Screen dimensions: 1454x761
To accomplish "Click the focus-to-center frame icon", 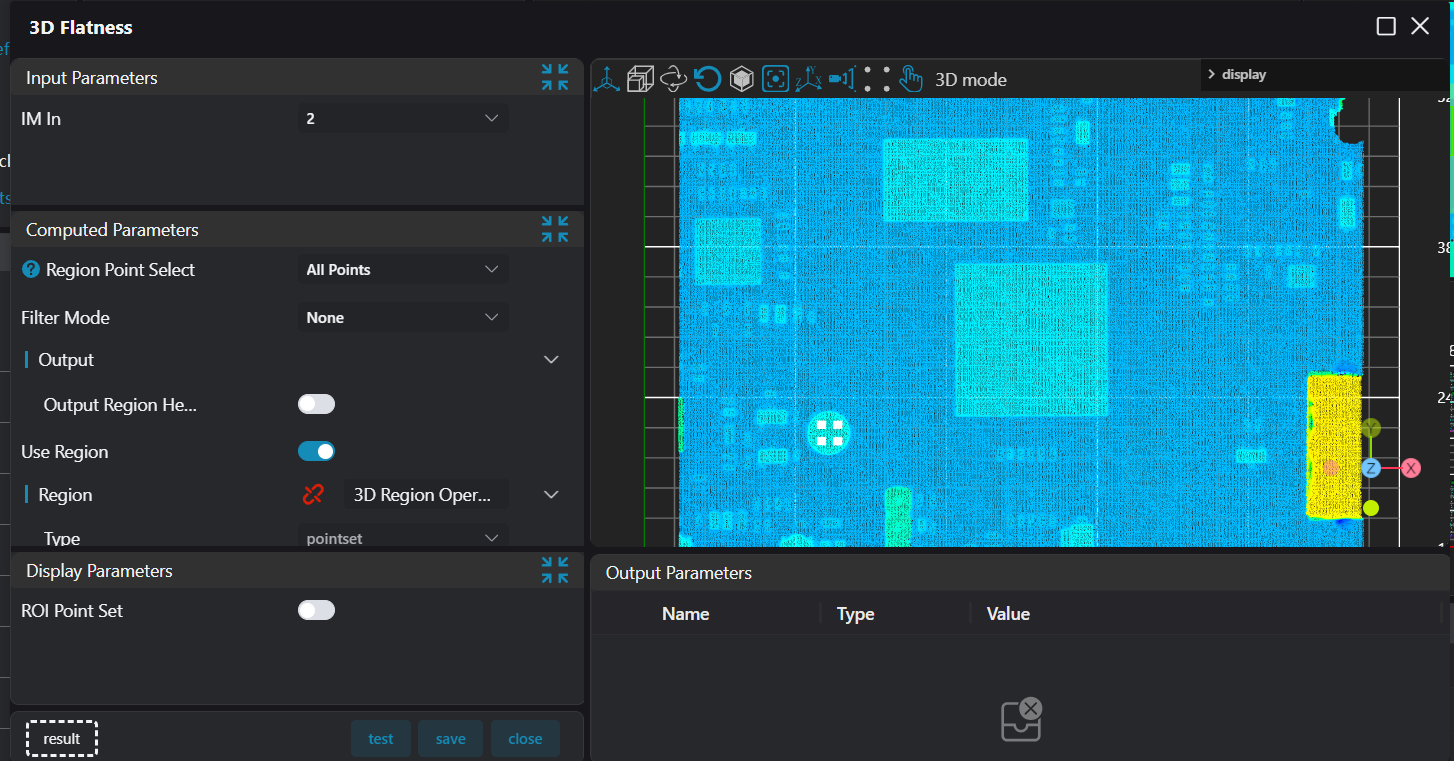I will tap(775, 79).
